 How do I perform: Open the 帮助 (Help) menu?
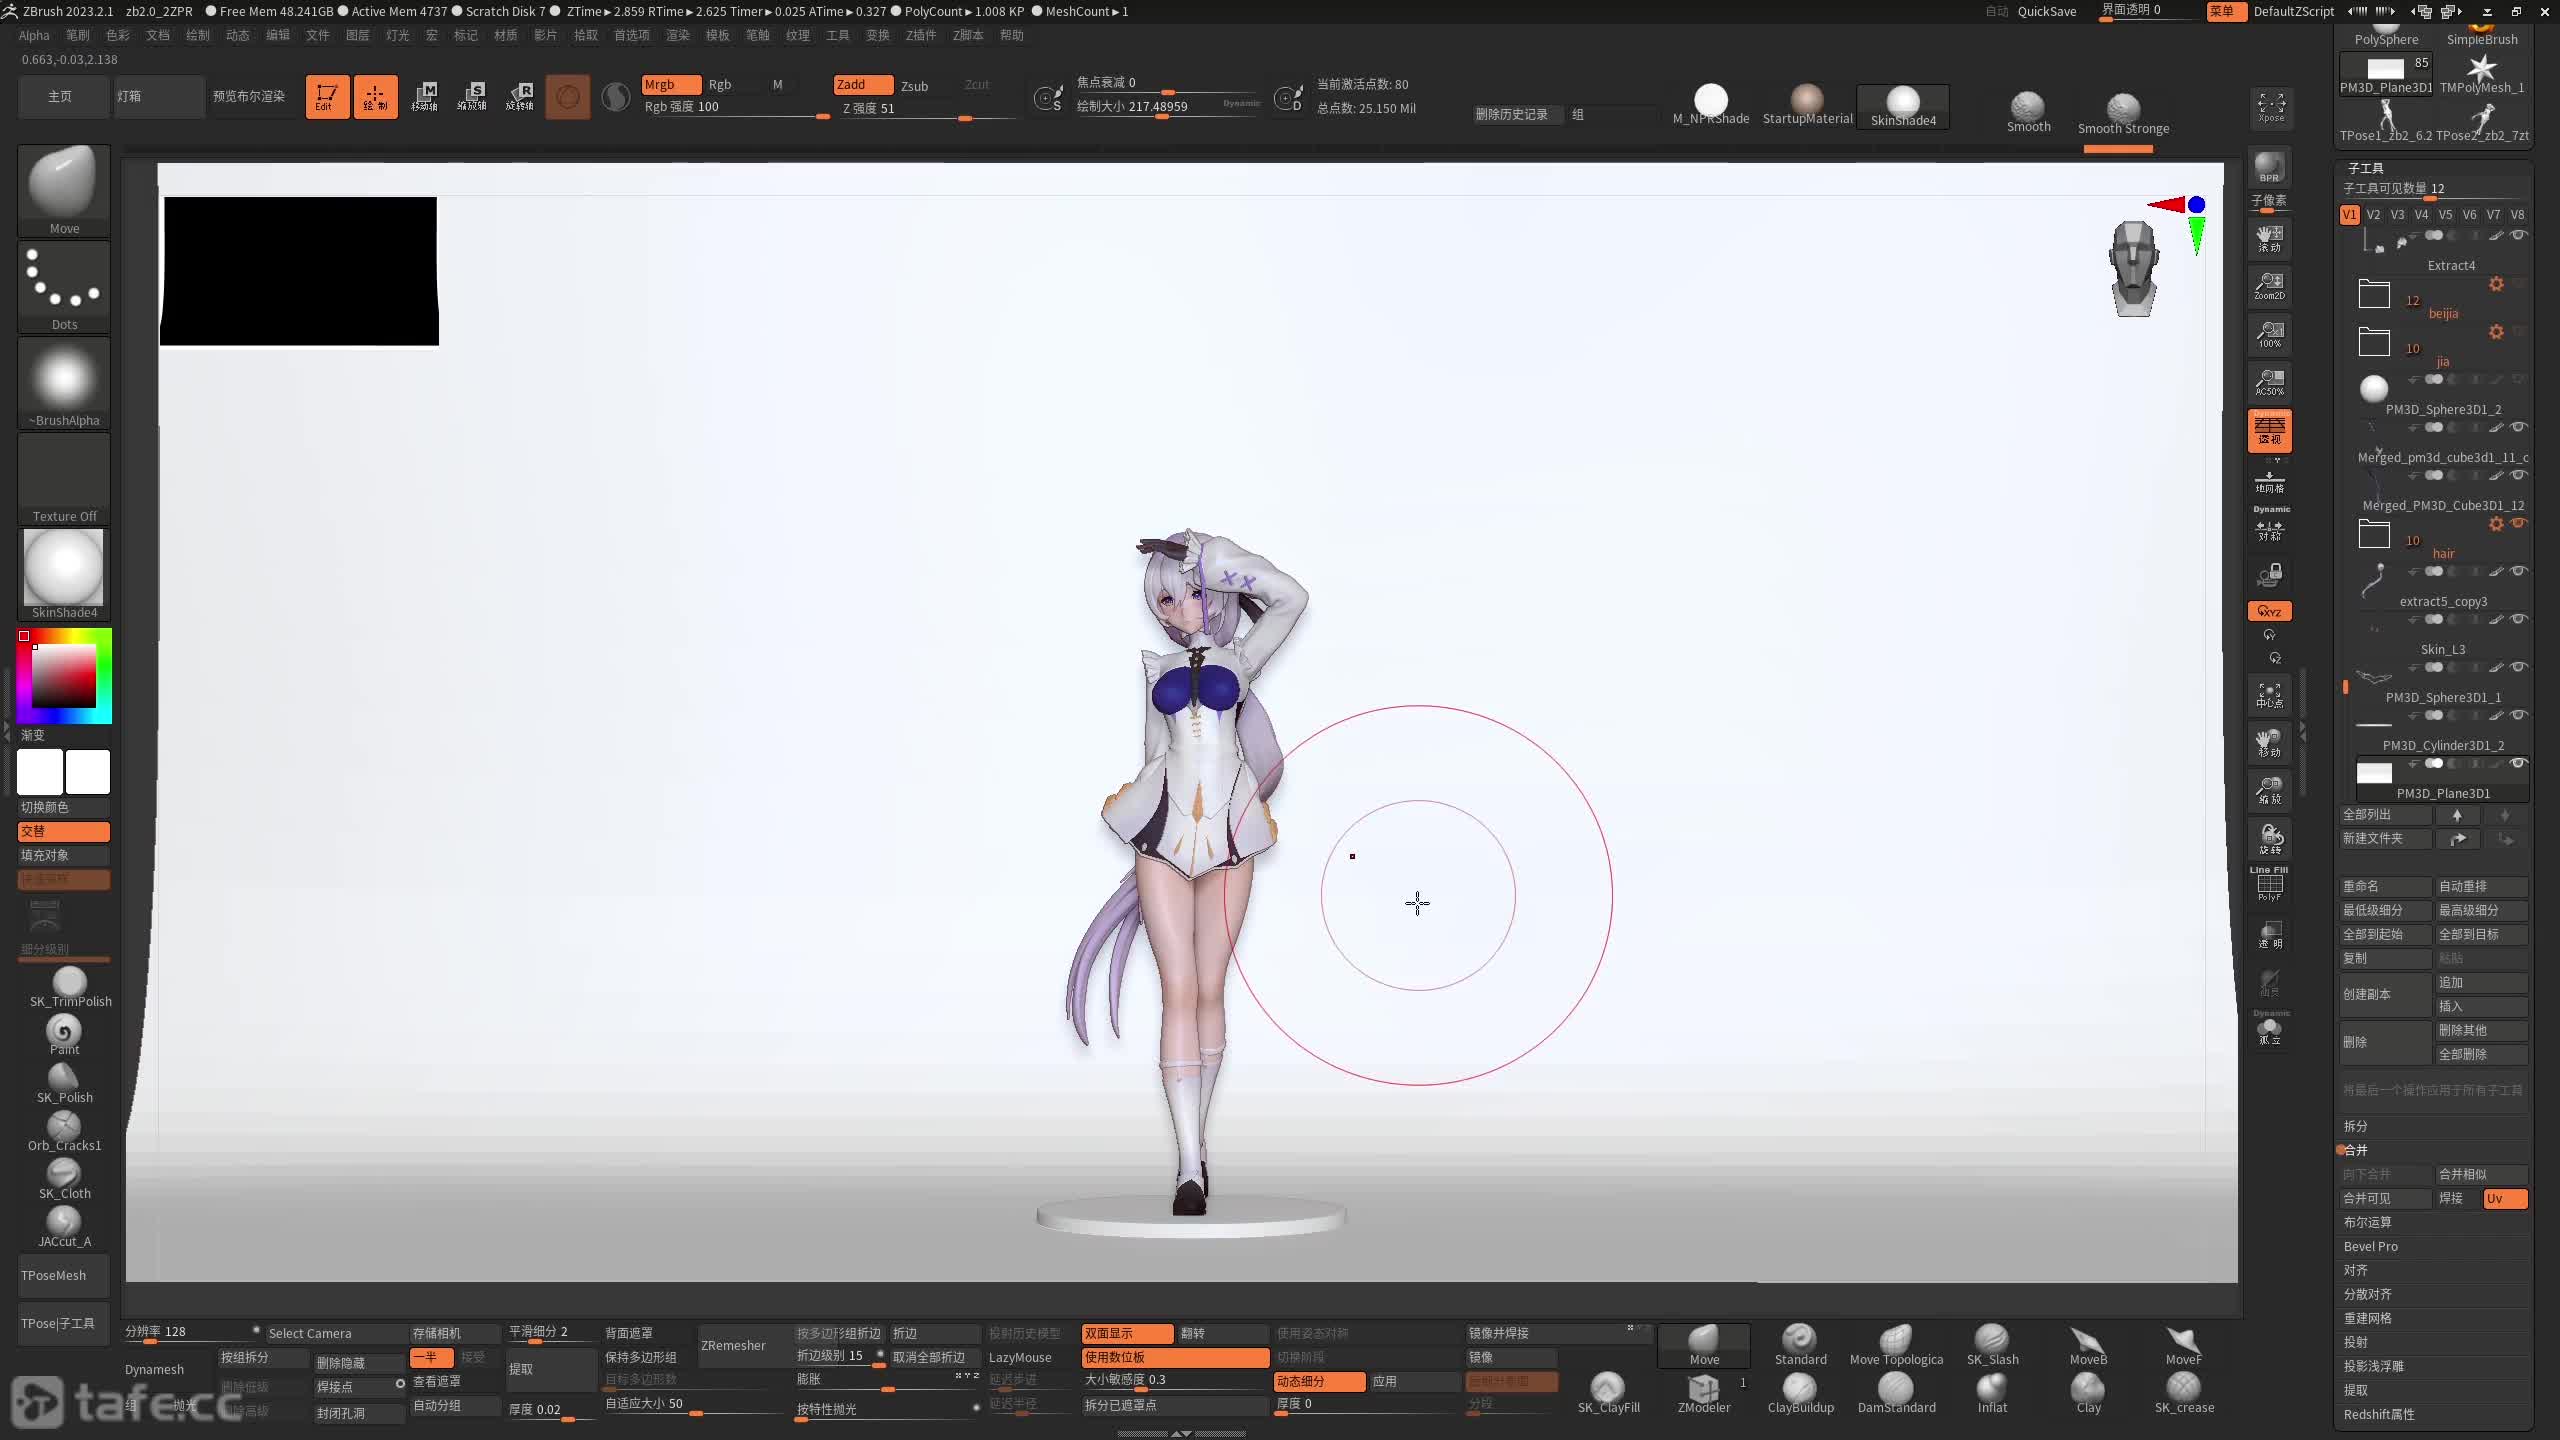click(x=1012, y=35)
